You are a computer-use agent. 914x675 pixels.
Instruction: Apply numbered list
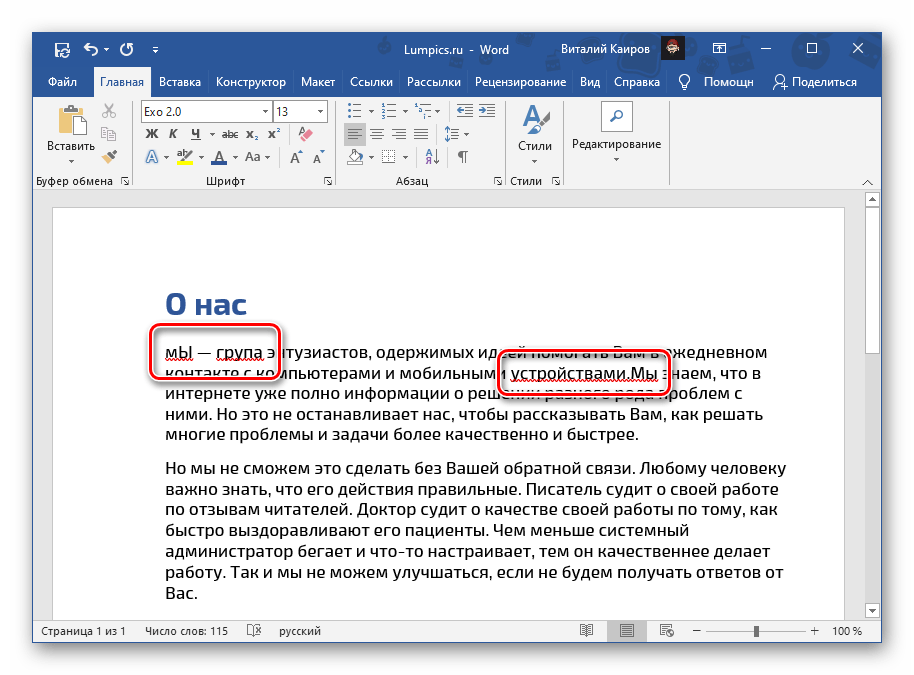389,111
